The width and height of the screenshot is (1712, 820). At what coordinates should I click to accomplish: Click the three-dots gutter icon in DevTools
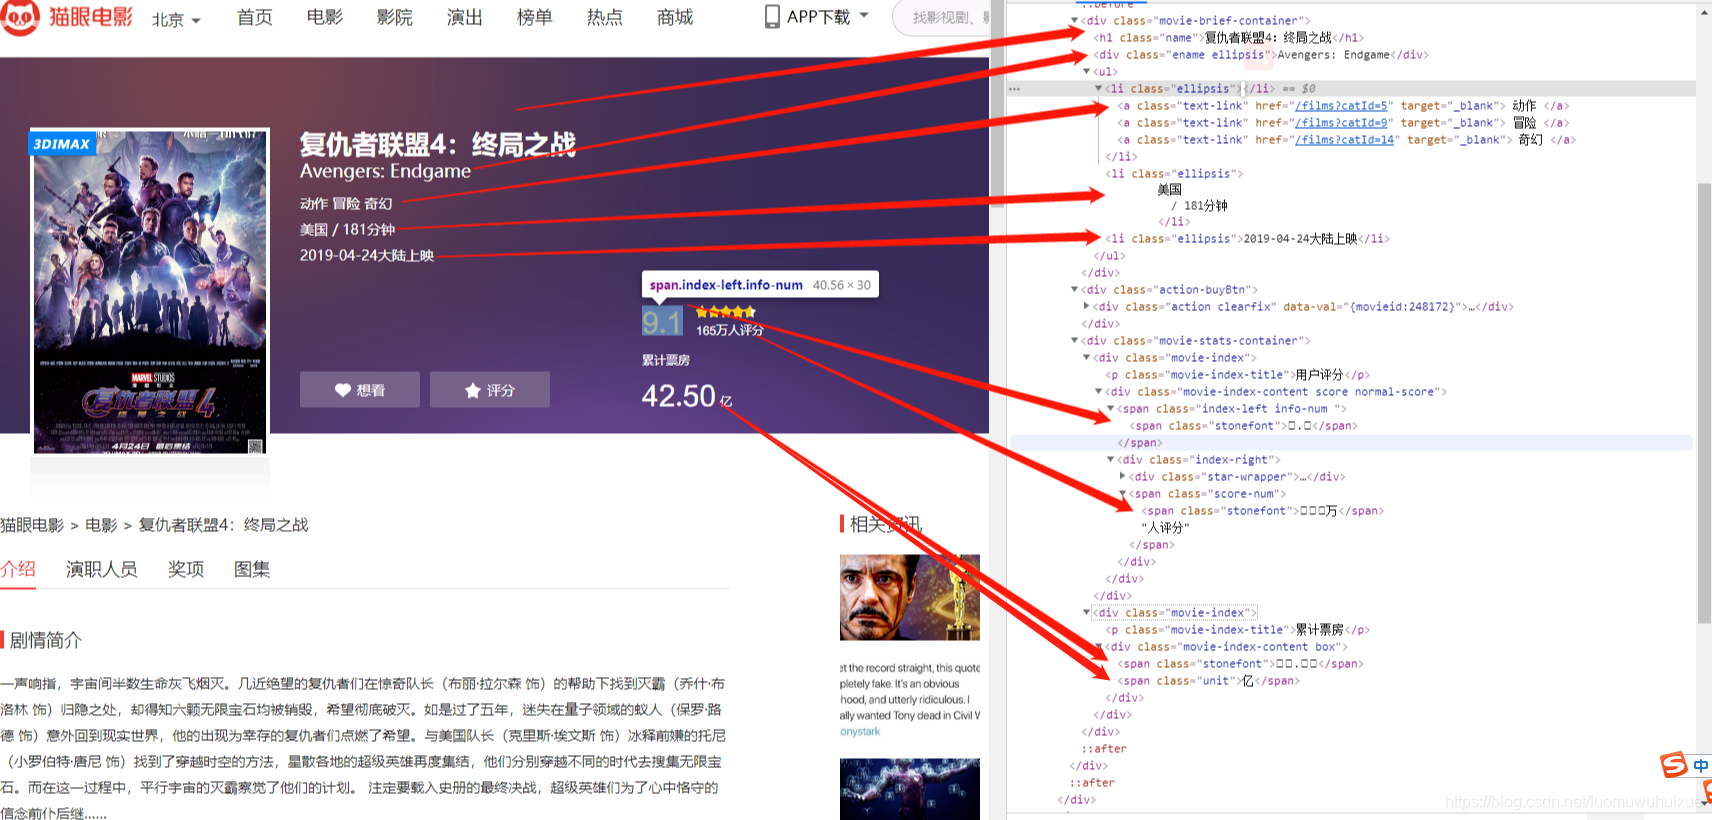1015,89
